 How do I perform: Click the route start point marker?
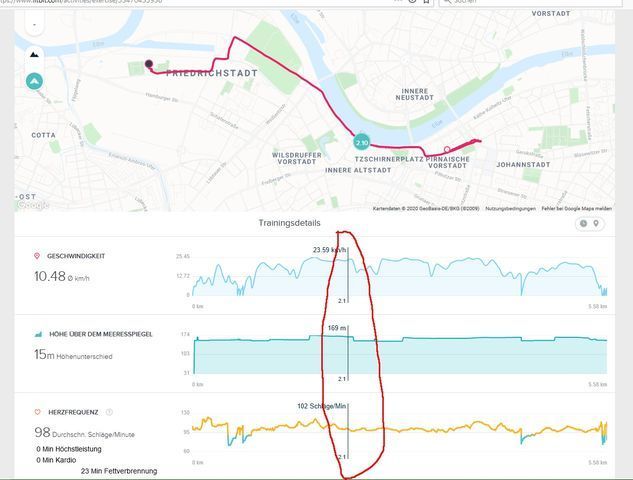point(149,64)
